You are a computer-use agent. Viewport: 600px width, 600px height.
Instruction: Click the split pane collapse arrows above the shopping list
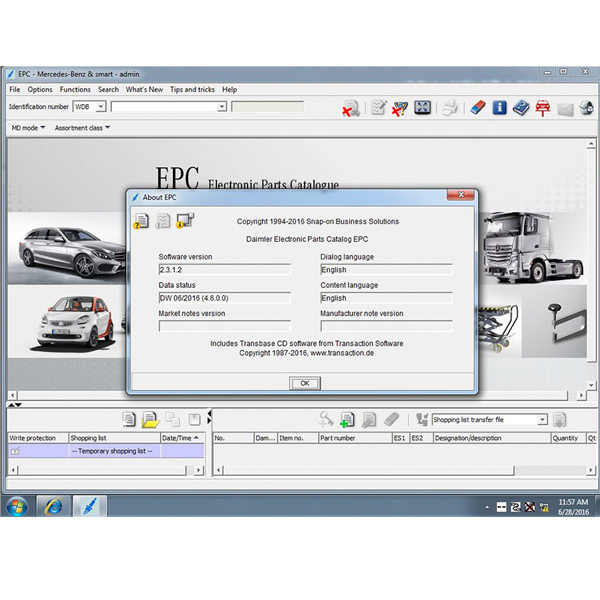(15, 404)
